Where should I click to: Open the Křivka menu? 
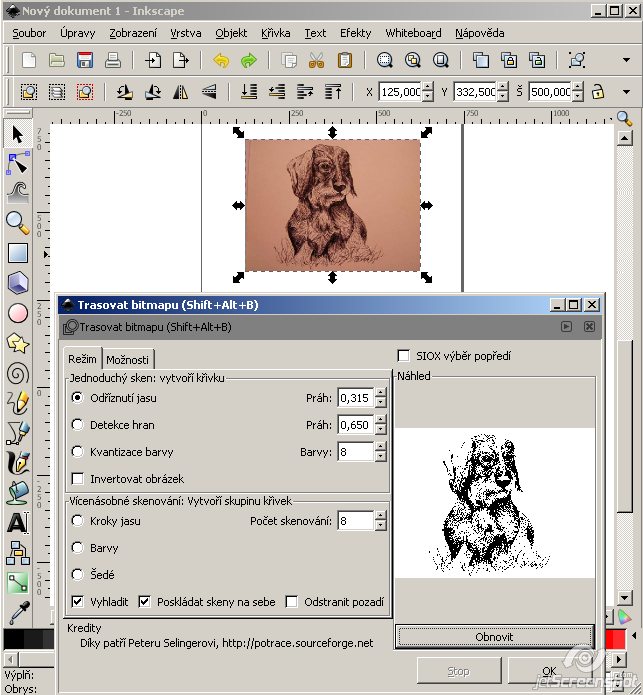point(276,33)
